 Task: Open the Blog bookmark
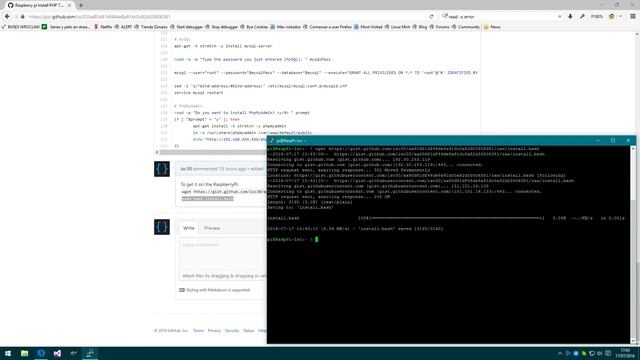[x=420, y=27]
